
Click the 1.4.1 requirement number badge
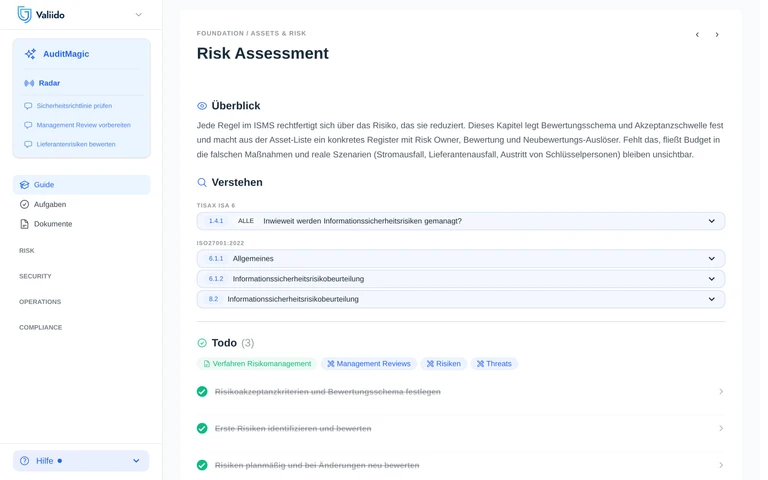point(216,221)
